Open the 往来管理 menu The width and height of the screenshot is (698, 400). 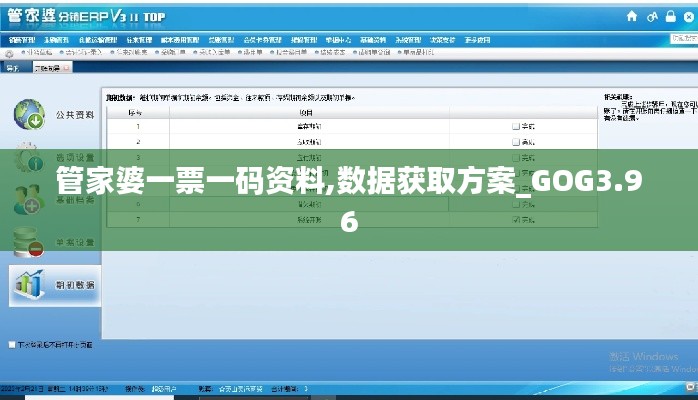pos(139,40)
